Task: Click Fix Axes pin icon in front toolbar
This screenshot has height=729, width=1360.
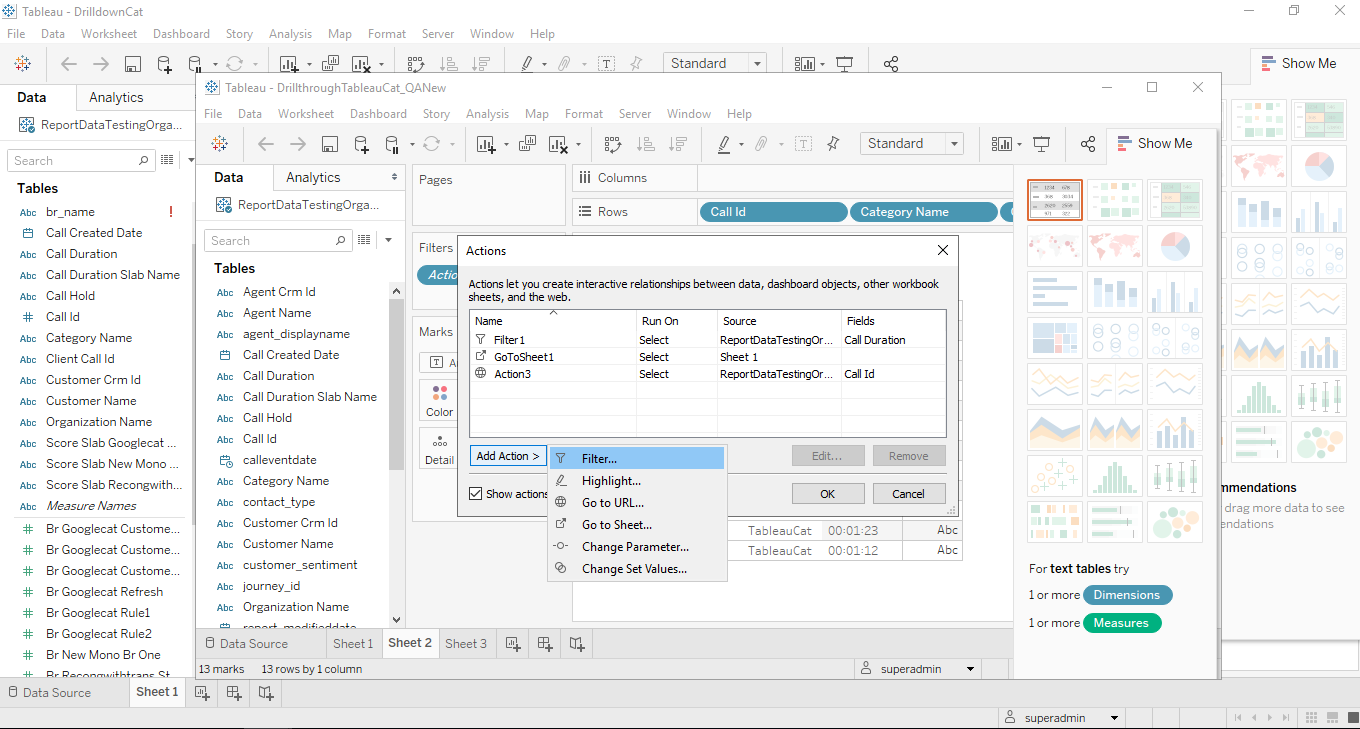Action: pos(832,144)
